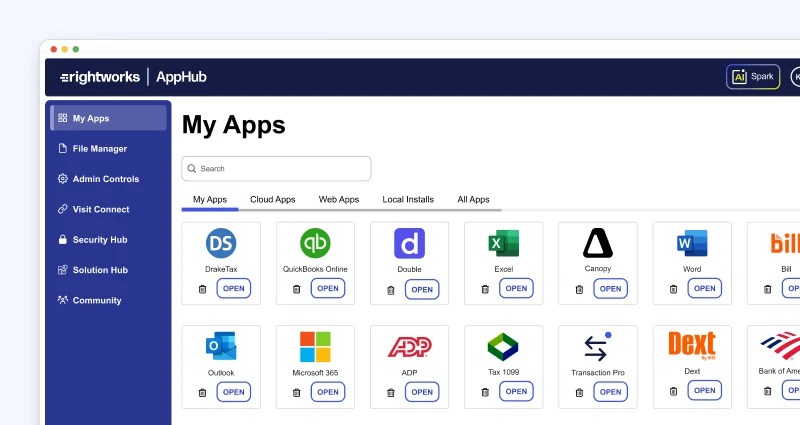This screenshot has height=425, width=800.
Task: Switch to the Cloud Apps tab
Action: (x=272, y=199)
